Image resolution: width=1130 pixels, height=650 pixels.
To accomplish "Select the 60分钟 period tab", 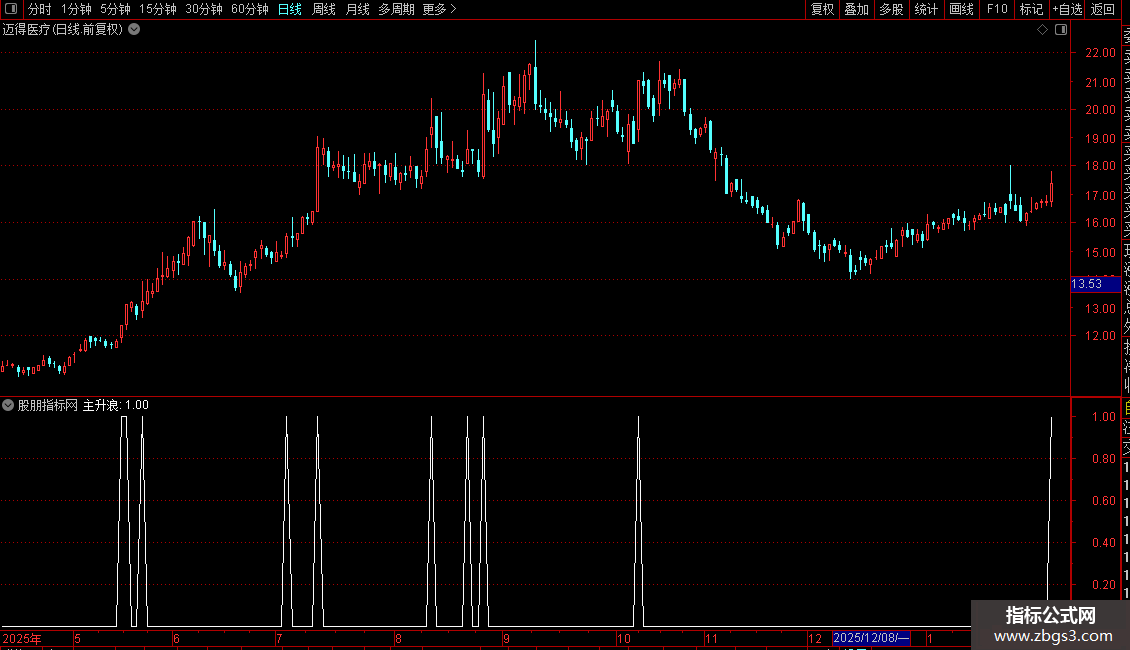I will click(250, 9).
